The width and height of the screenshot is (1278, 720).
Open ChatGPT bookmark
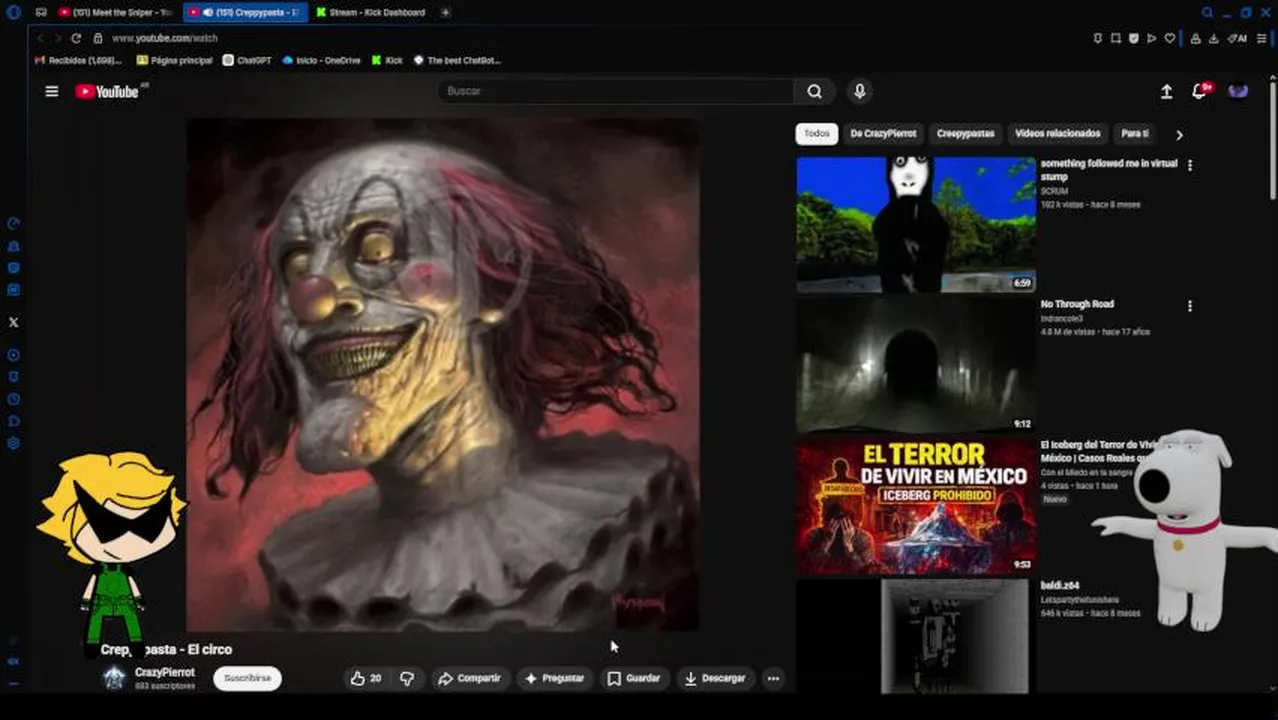(x=247, y=60)
